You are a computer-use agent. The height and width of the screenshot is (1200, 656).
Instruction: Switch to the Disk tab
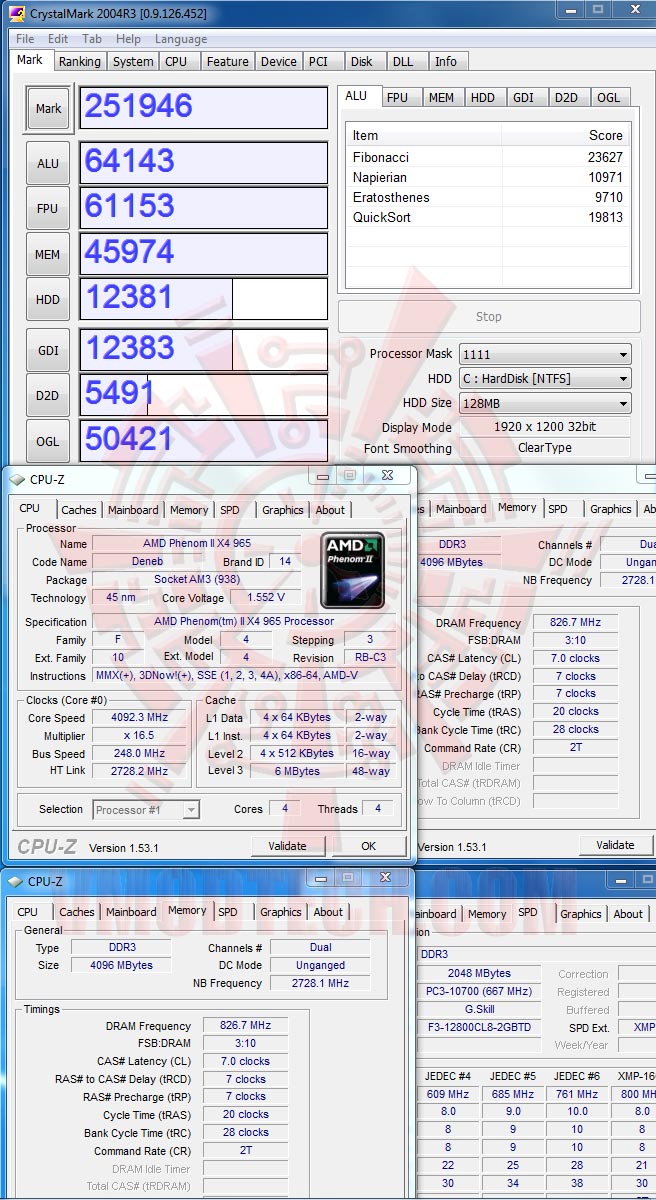(x=362, y=61)
